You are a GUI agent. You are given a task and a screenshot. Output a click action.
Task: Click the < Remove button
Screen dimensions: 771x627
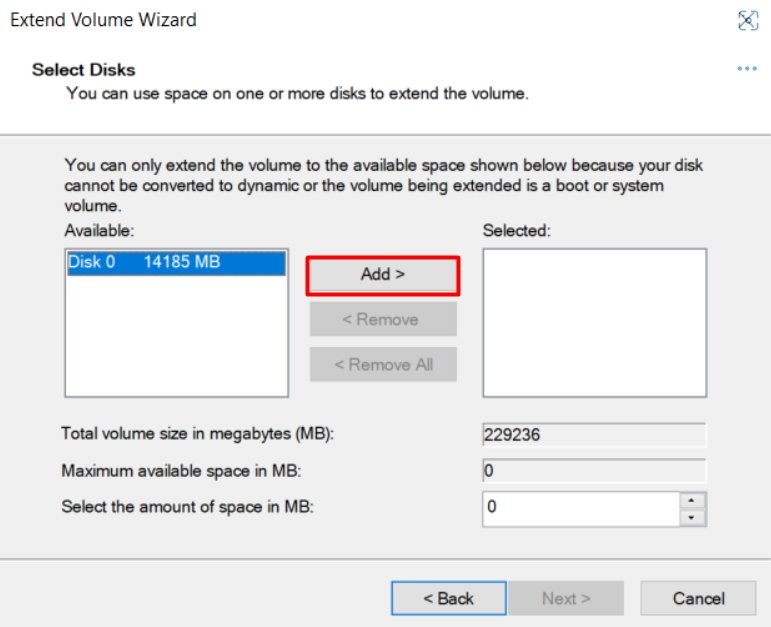click(383, 319)
